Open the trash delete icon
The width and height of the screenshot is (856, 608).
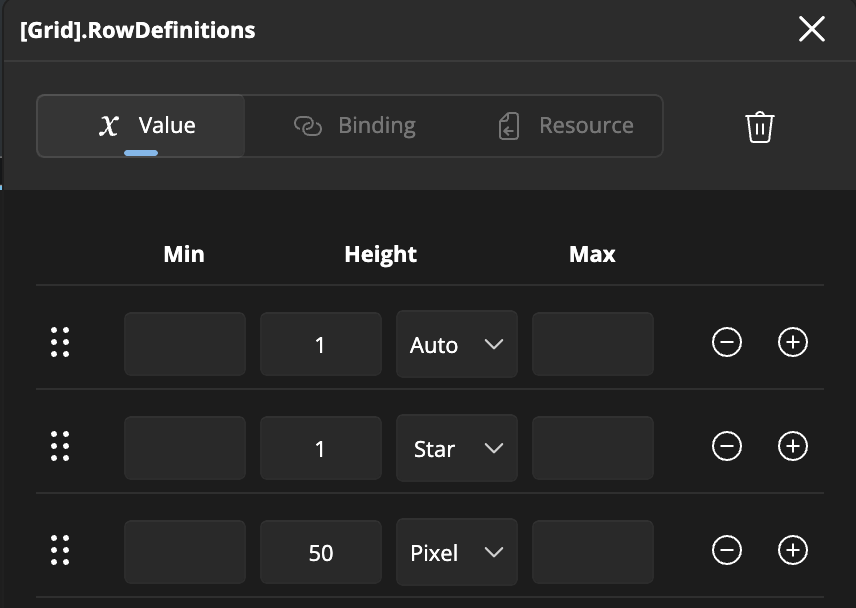point(760,126)
